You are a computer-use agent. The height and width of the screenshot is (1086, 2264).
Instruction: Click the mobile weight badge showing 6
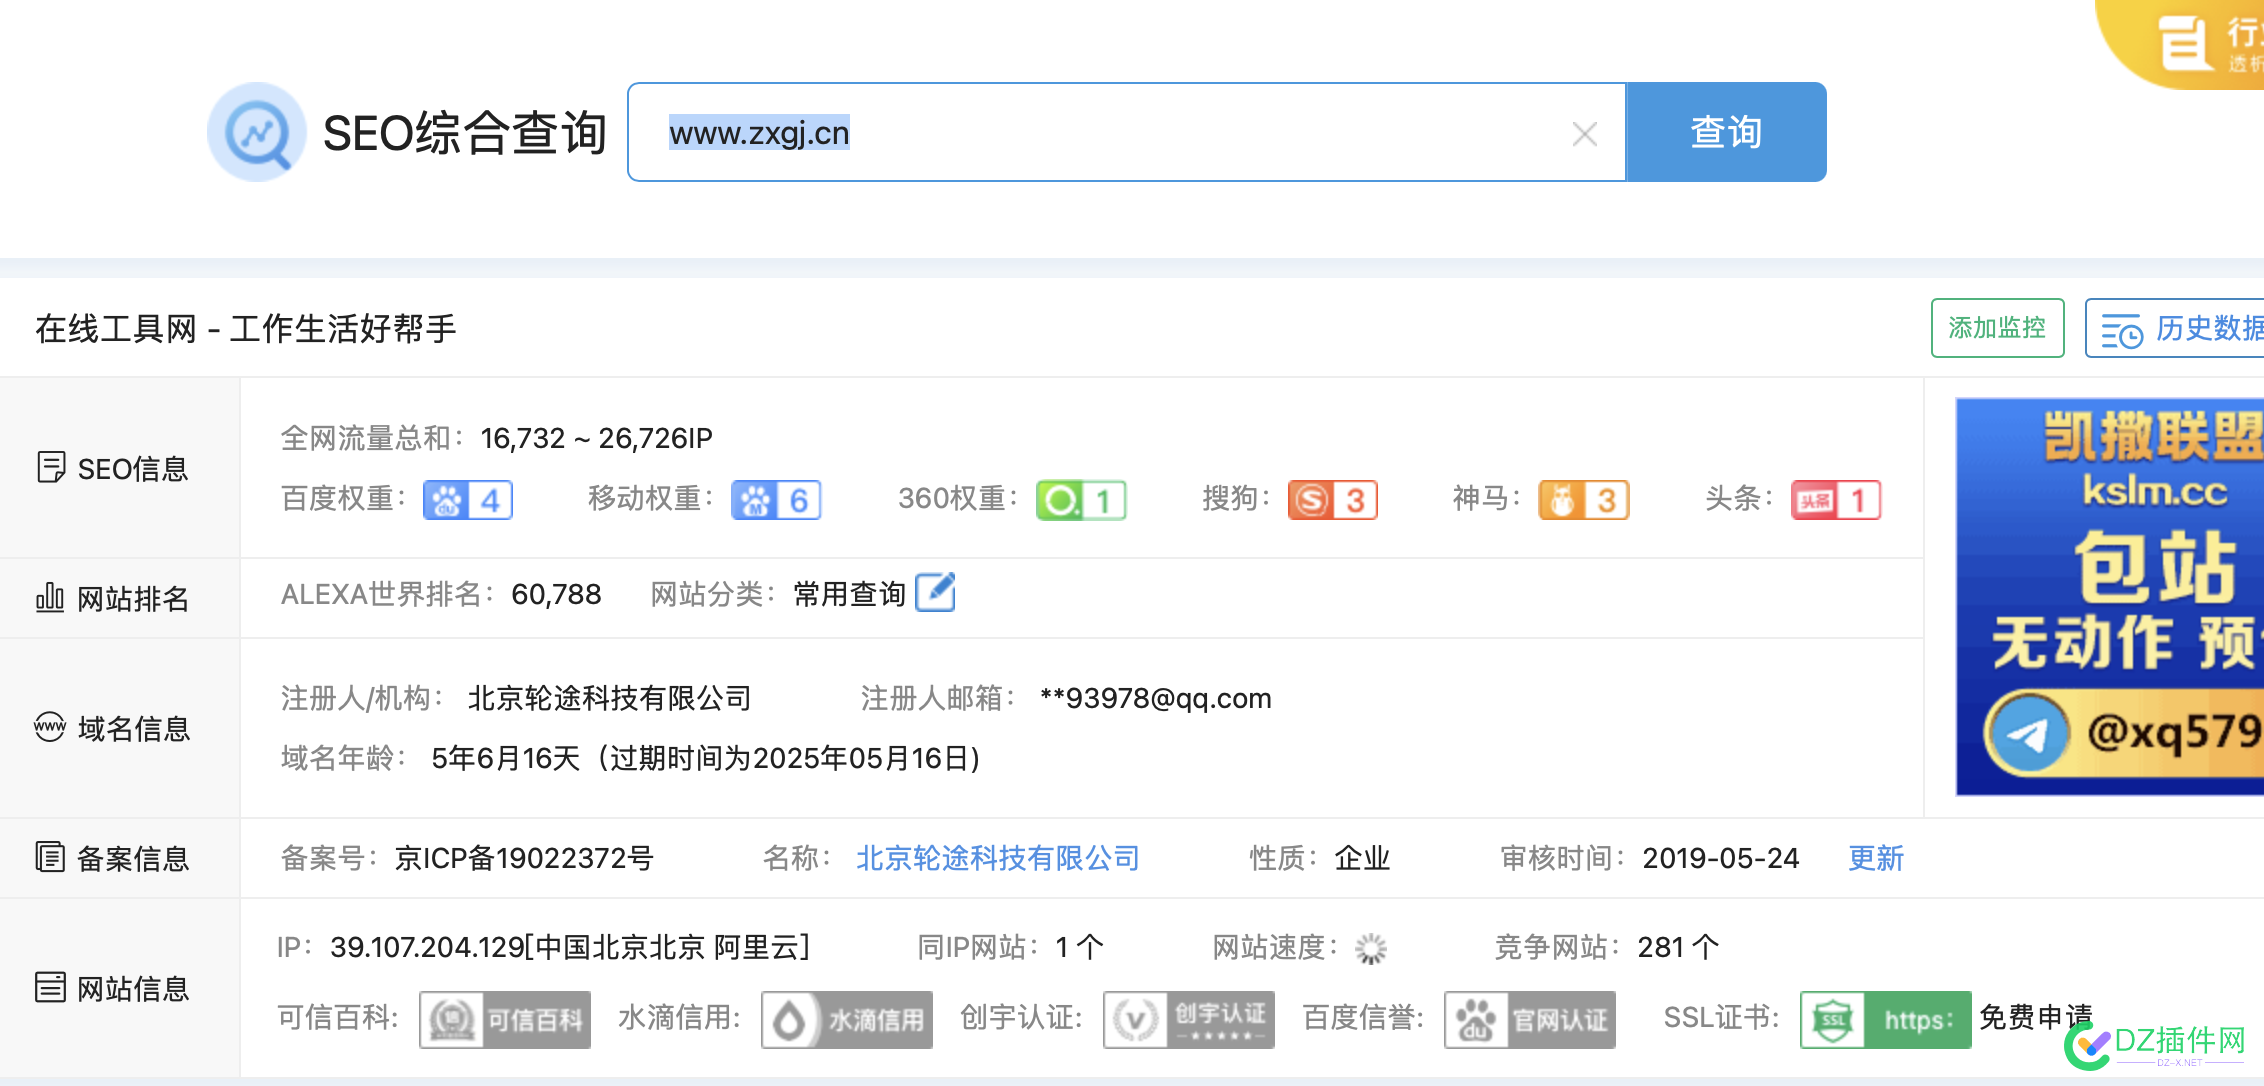click(x=776, y=499)
